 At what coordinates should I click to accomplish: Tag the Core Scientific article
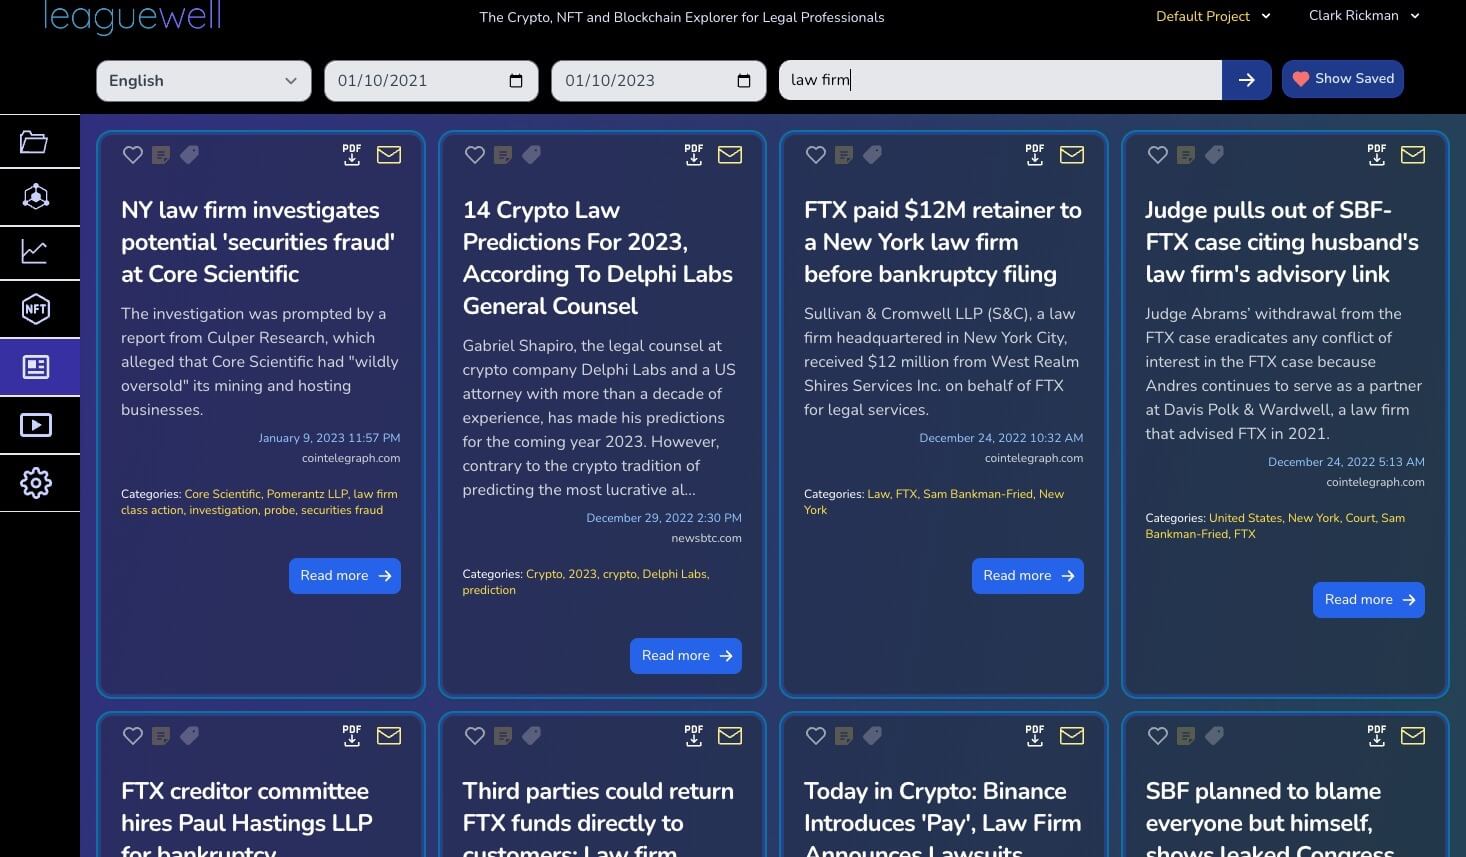[189, 155]
